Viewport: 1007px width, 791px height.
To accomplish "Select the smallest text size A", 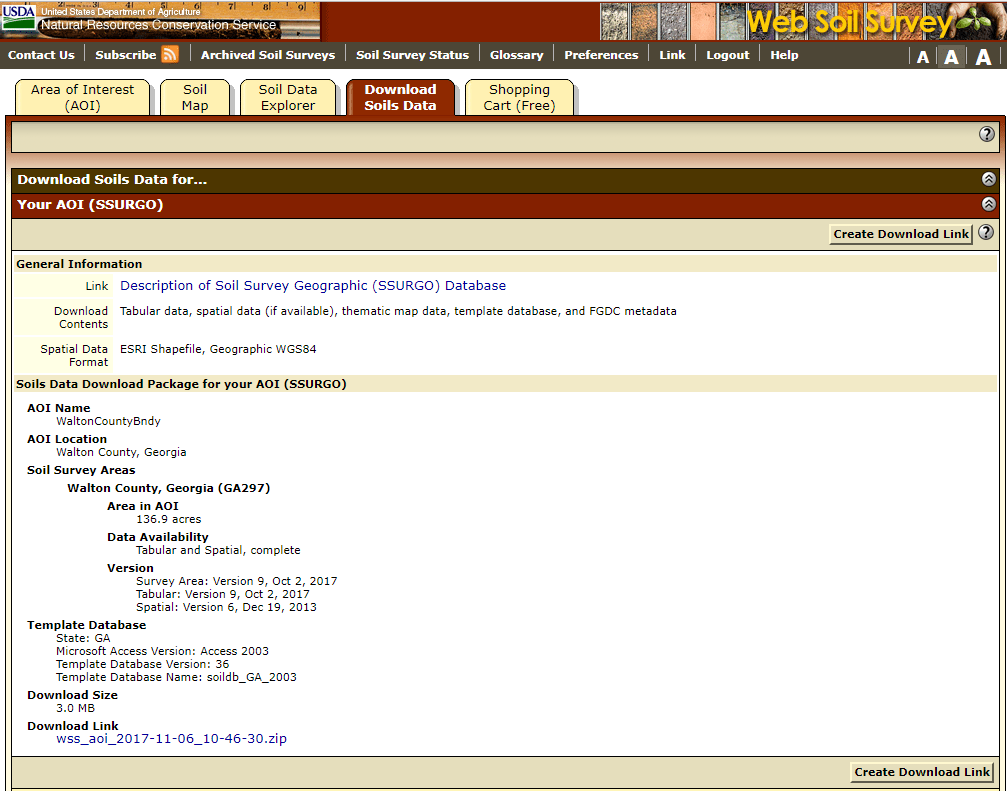I will (x=923, y=57).
